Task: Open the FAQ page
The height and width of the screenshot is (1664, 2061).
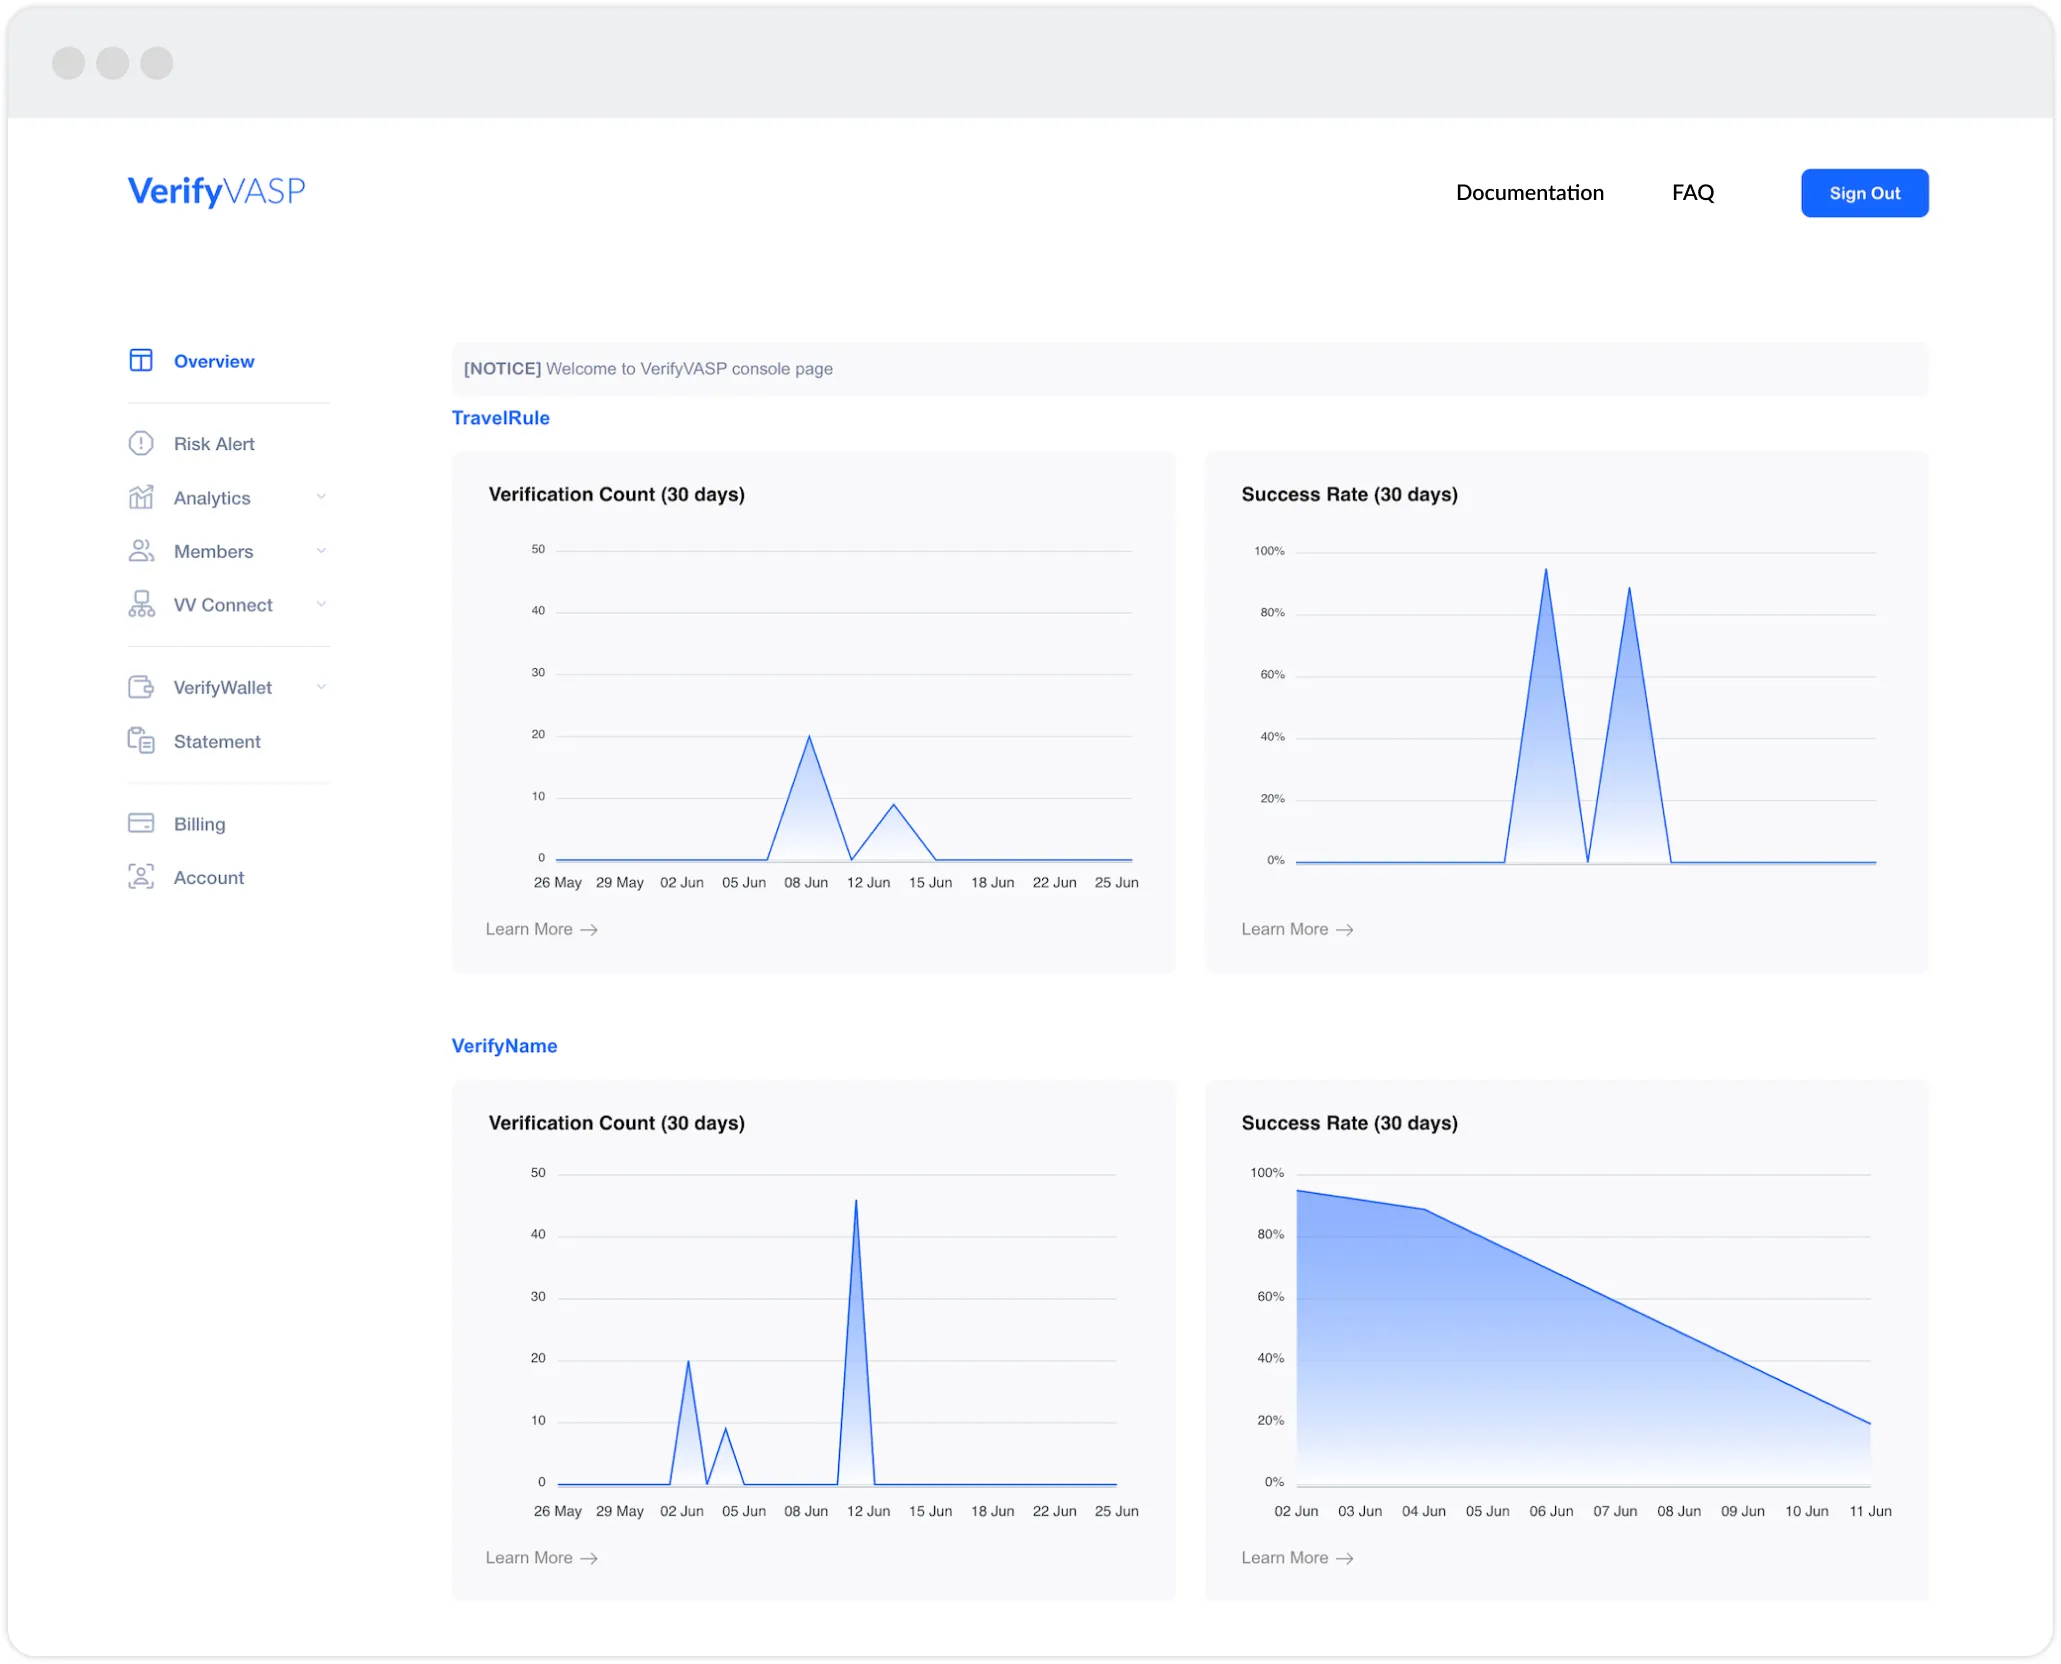Action: coord(1692,193)
